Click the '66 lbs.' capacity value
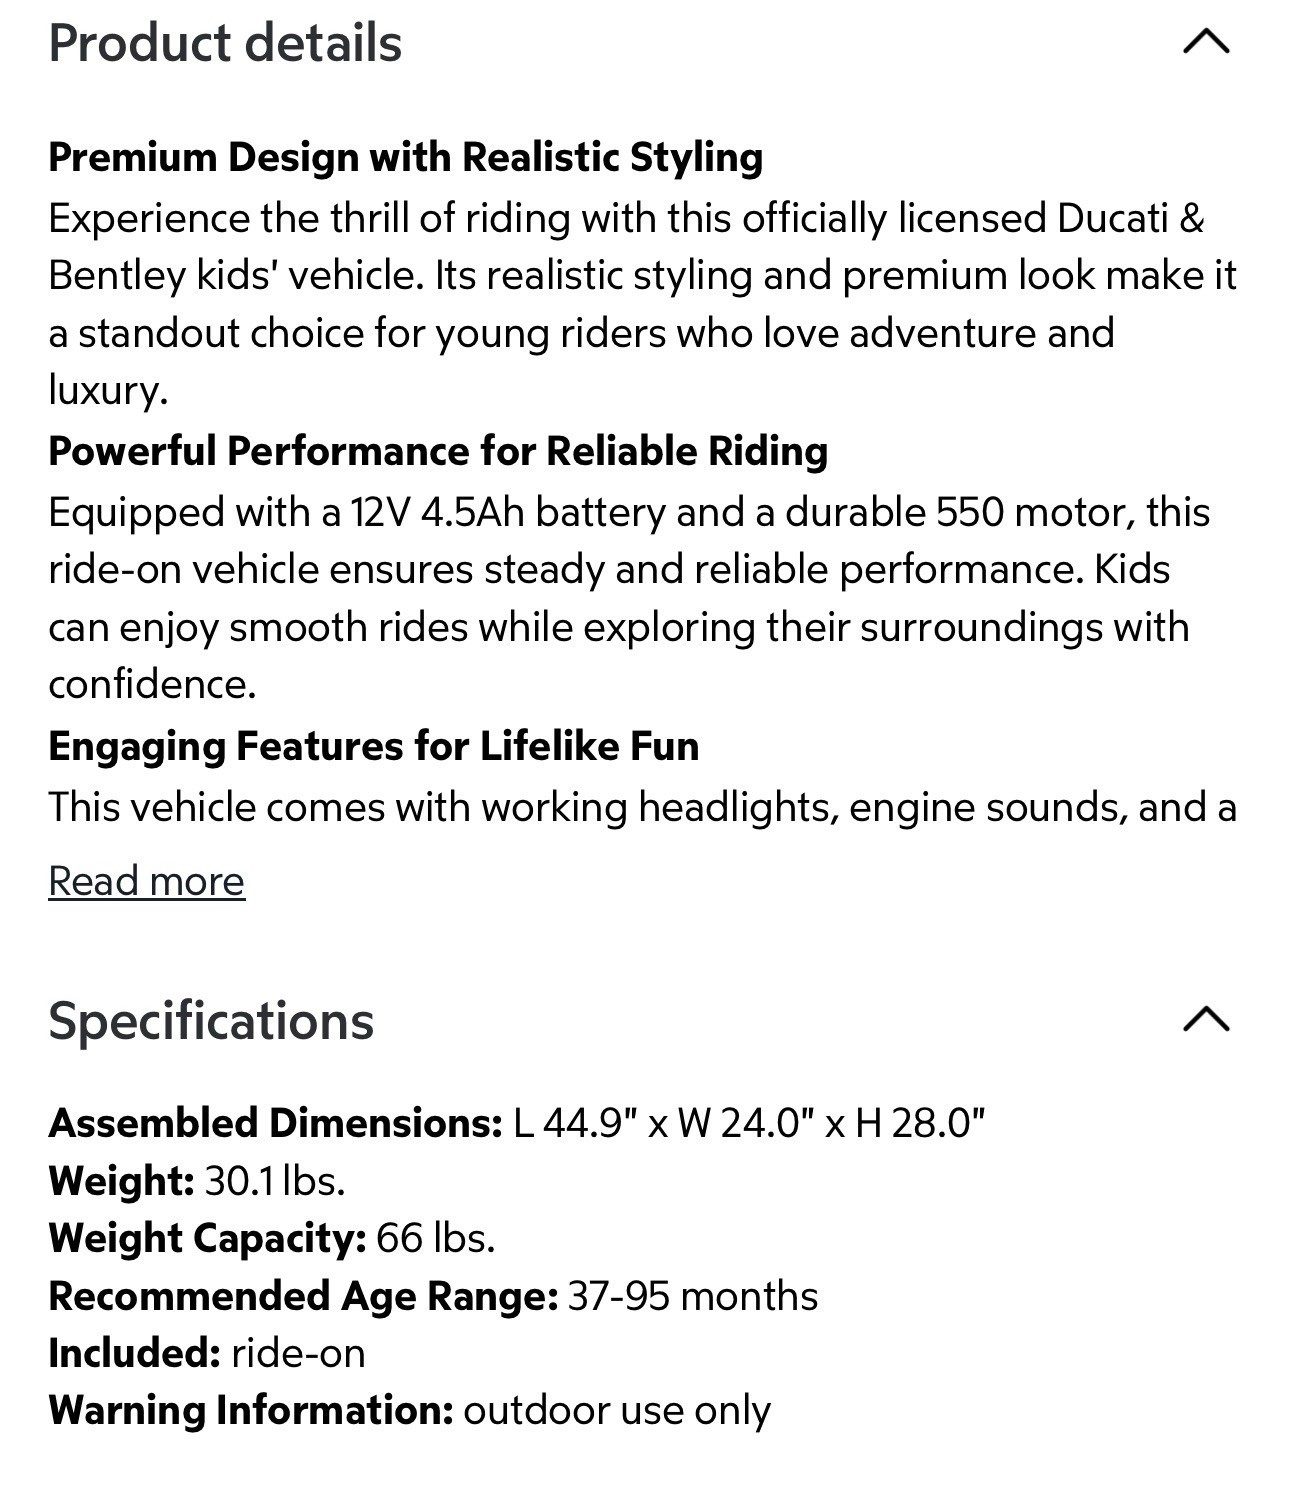This screenshot has height=1506, width=1290. (x=436, y=1238)
